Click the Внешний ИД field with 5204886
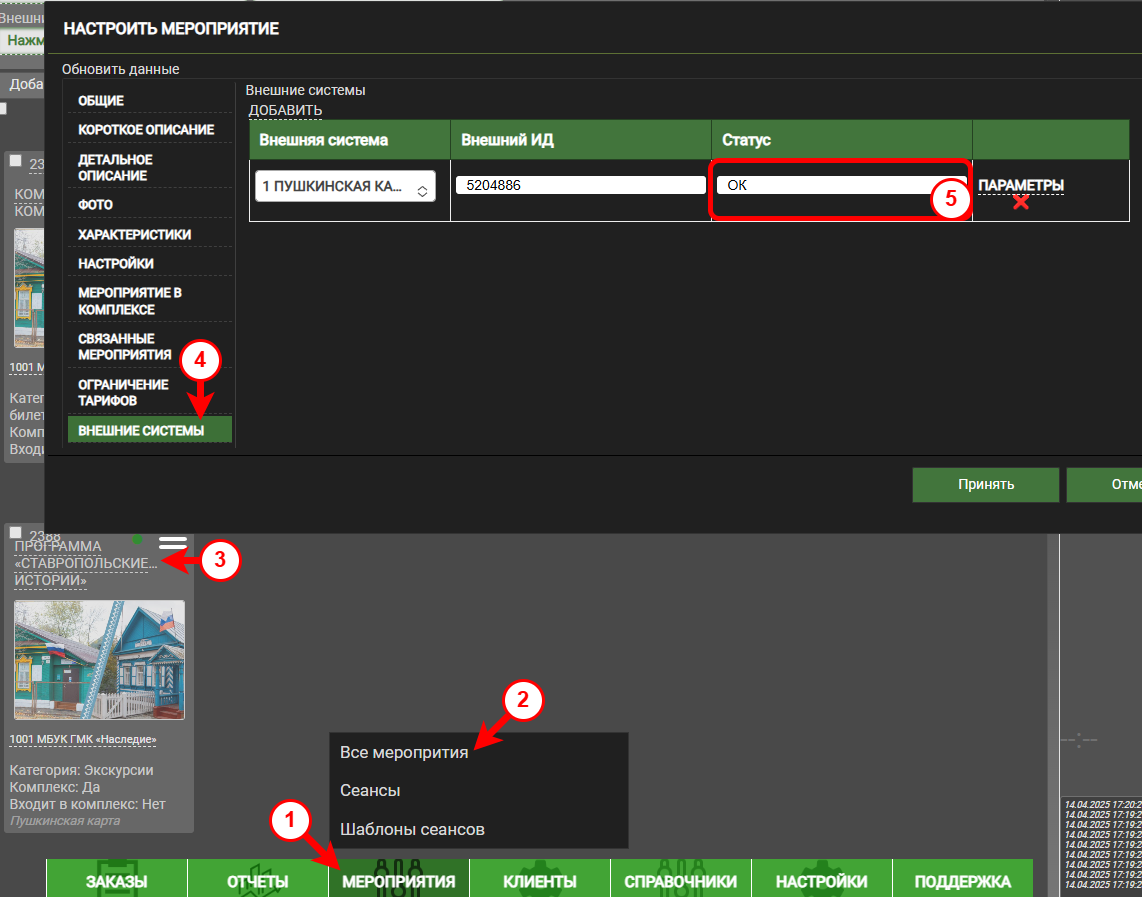1142x897 pixels. 580,185
